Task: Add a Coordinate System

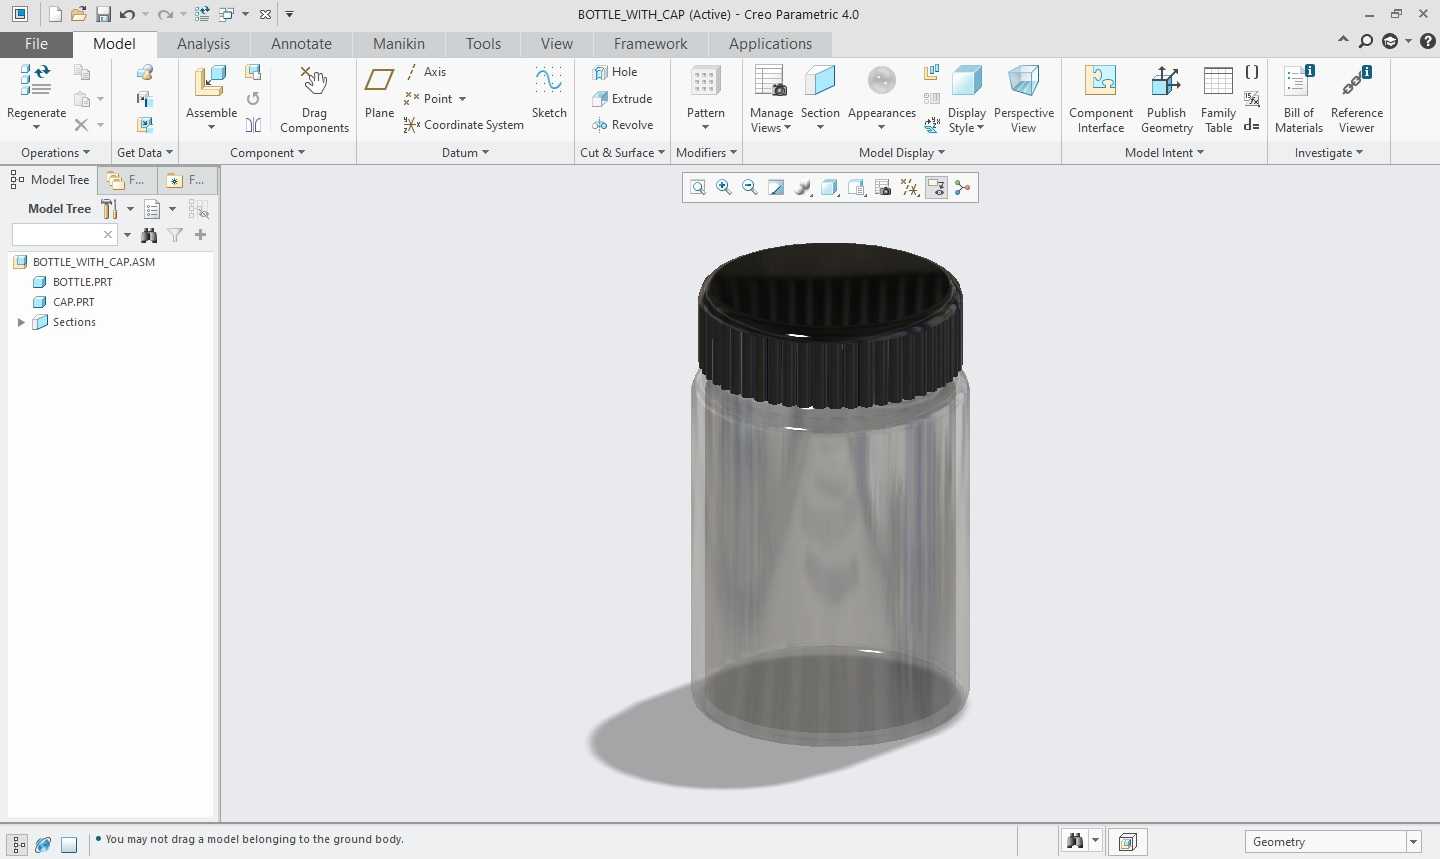Action: coord(464,125)
